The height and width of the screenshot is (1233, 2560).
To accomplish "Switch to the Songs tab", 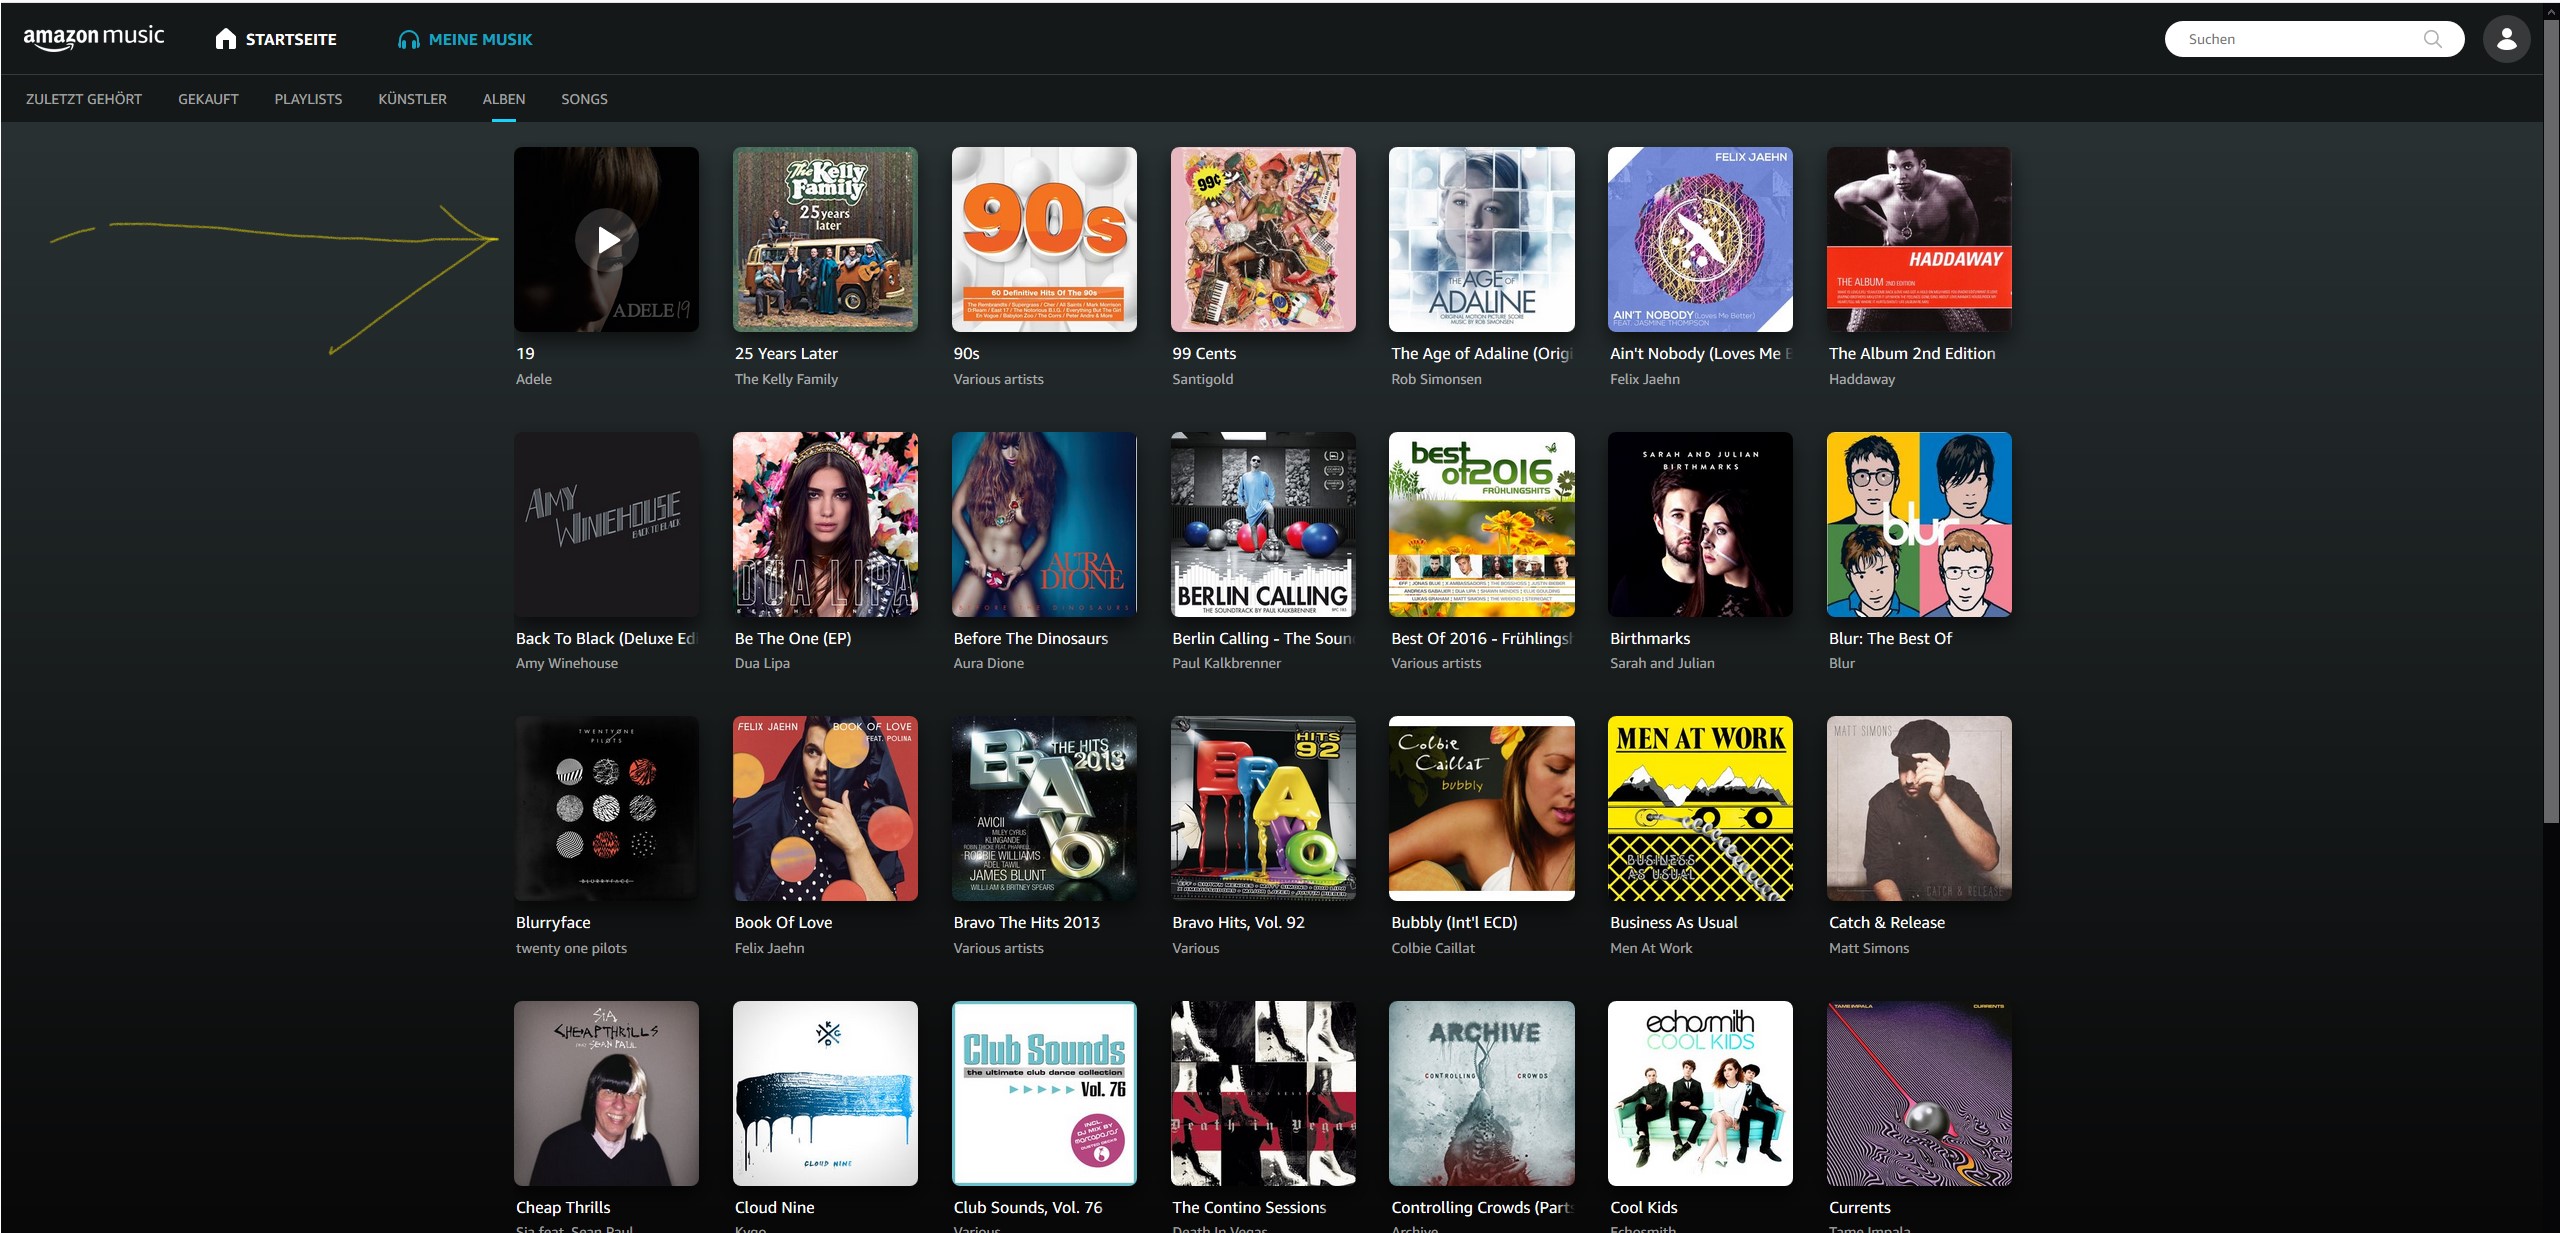I will click(584, 99).
